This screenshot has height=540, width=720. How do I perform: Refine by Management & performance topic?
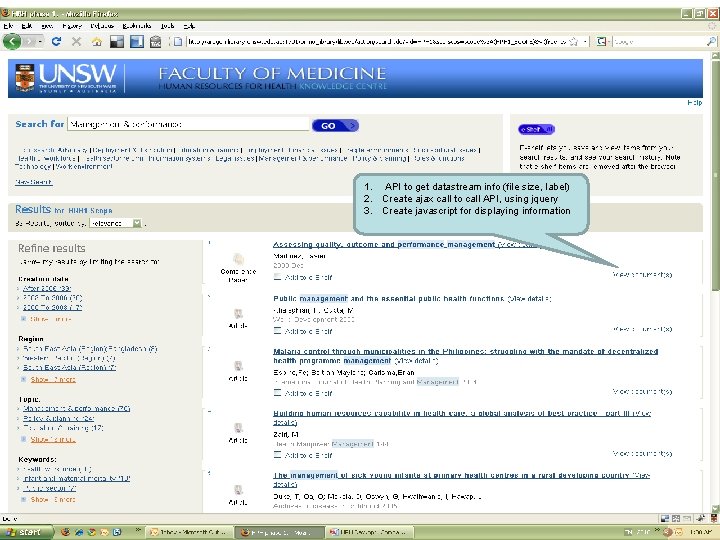[x=76, y=408]
